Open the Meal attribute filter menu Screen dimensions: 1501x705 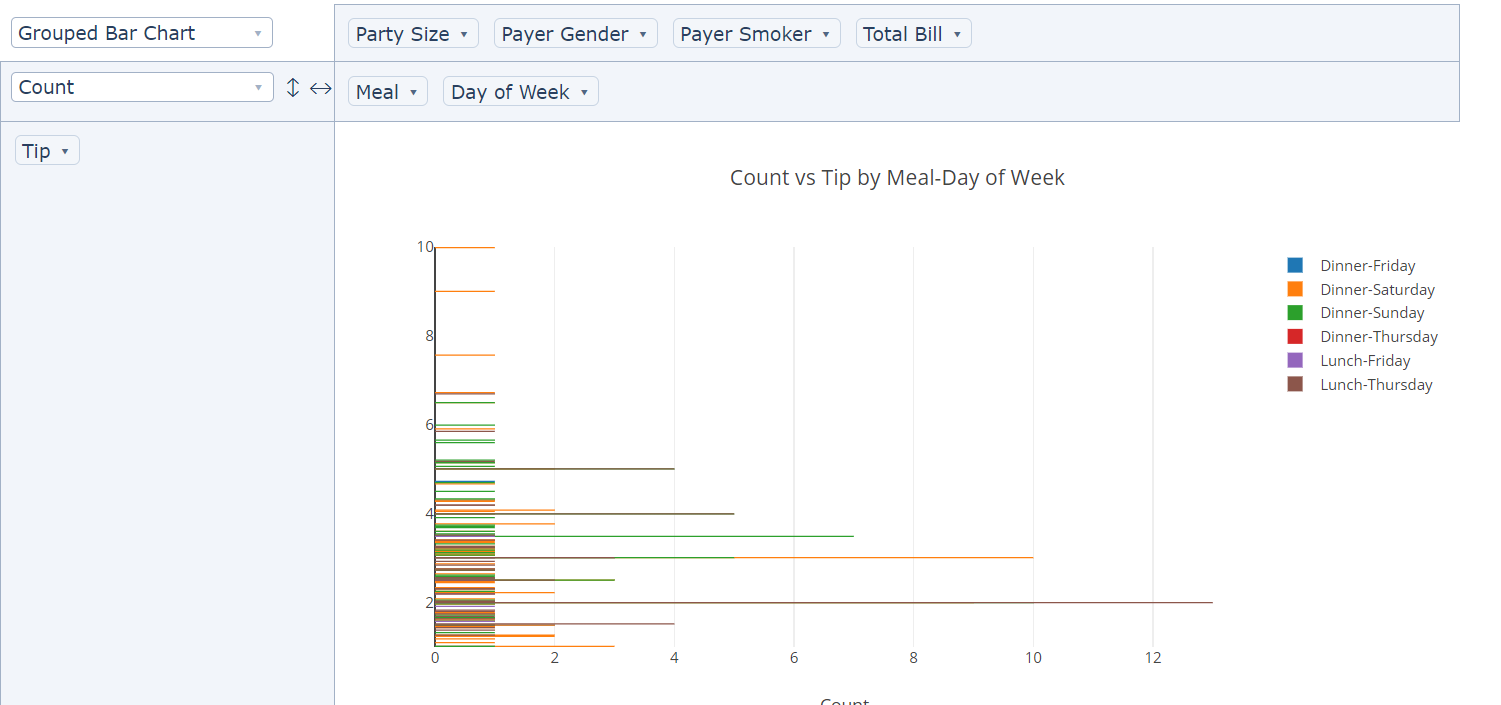click(x=413, y=92)
